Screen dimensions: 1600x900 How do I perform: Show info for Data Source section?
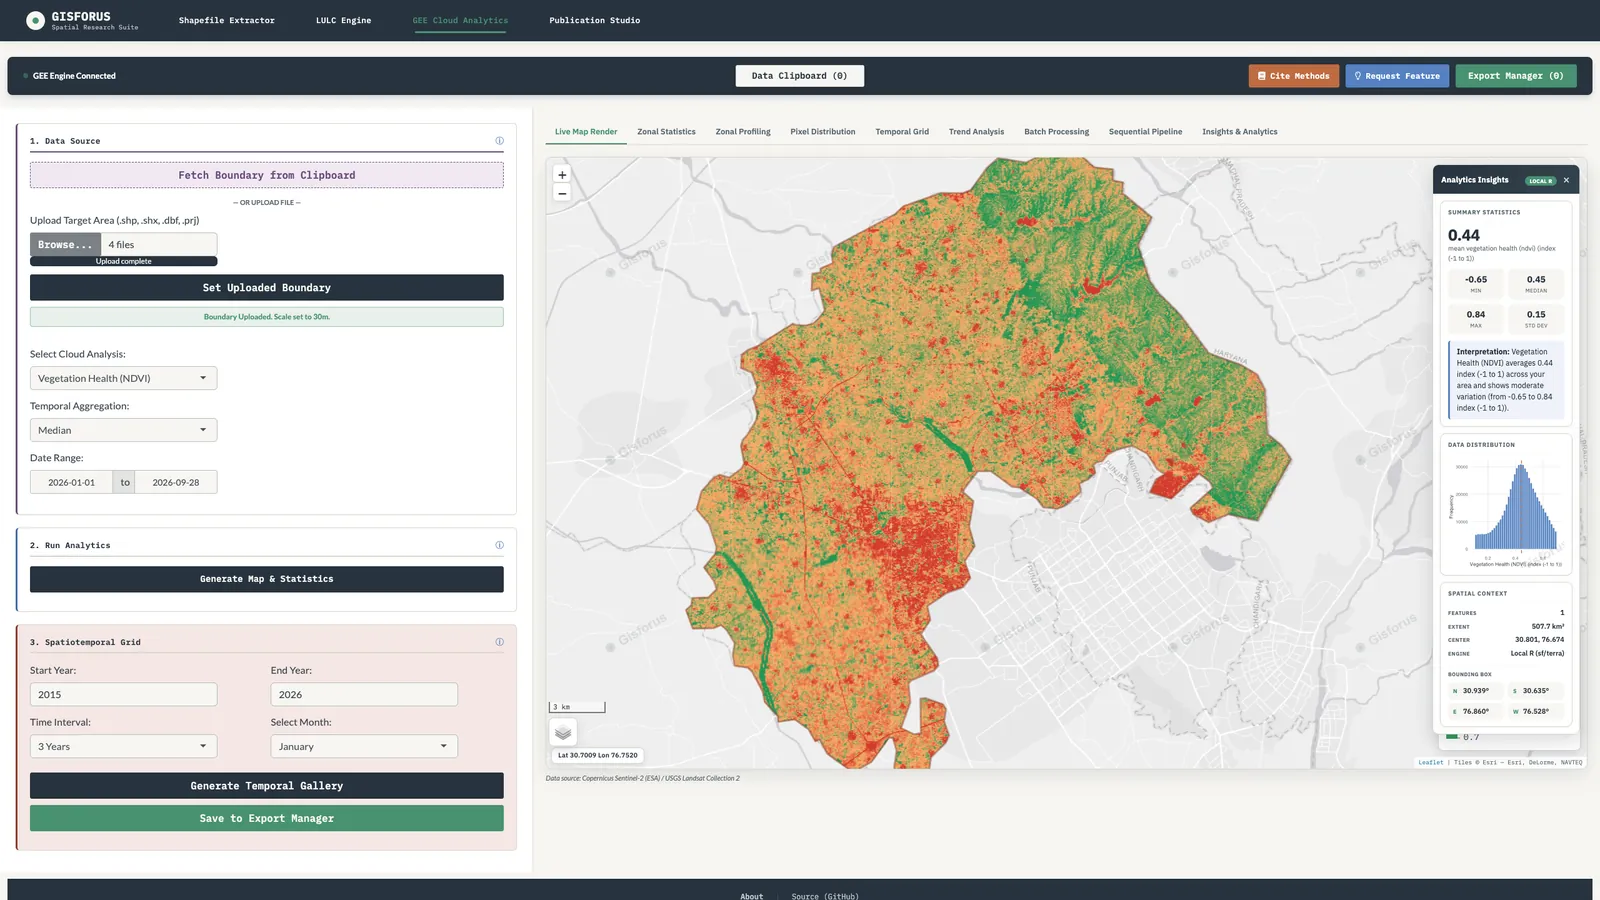(x=499, y=141)
